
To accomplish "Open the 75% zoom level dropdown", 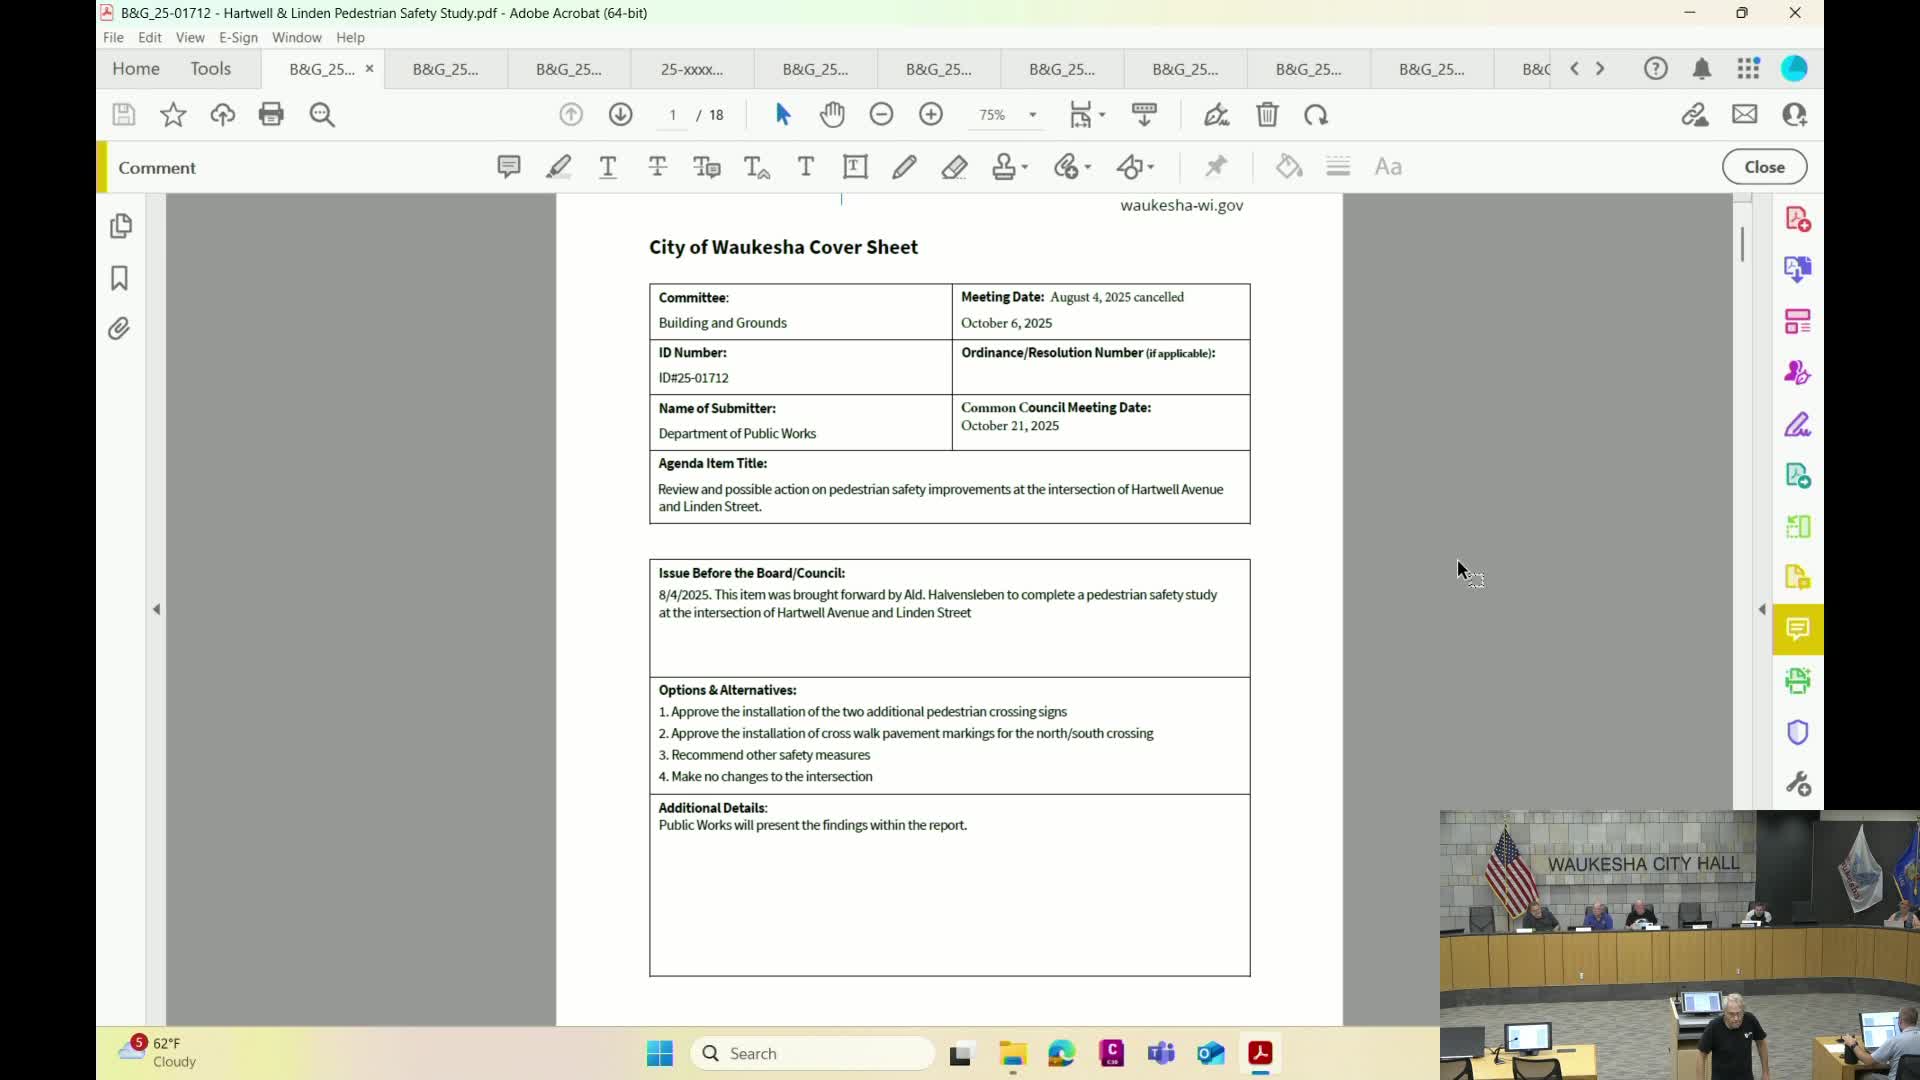I will (x=1032, y=115).
